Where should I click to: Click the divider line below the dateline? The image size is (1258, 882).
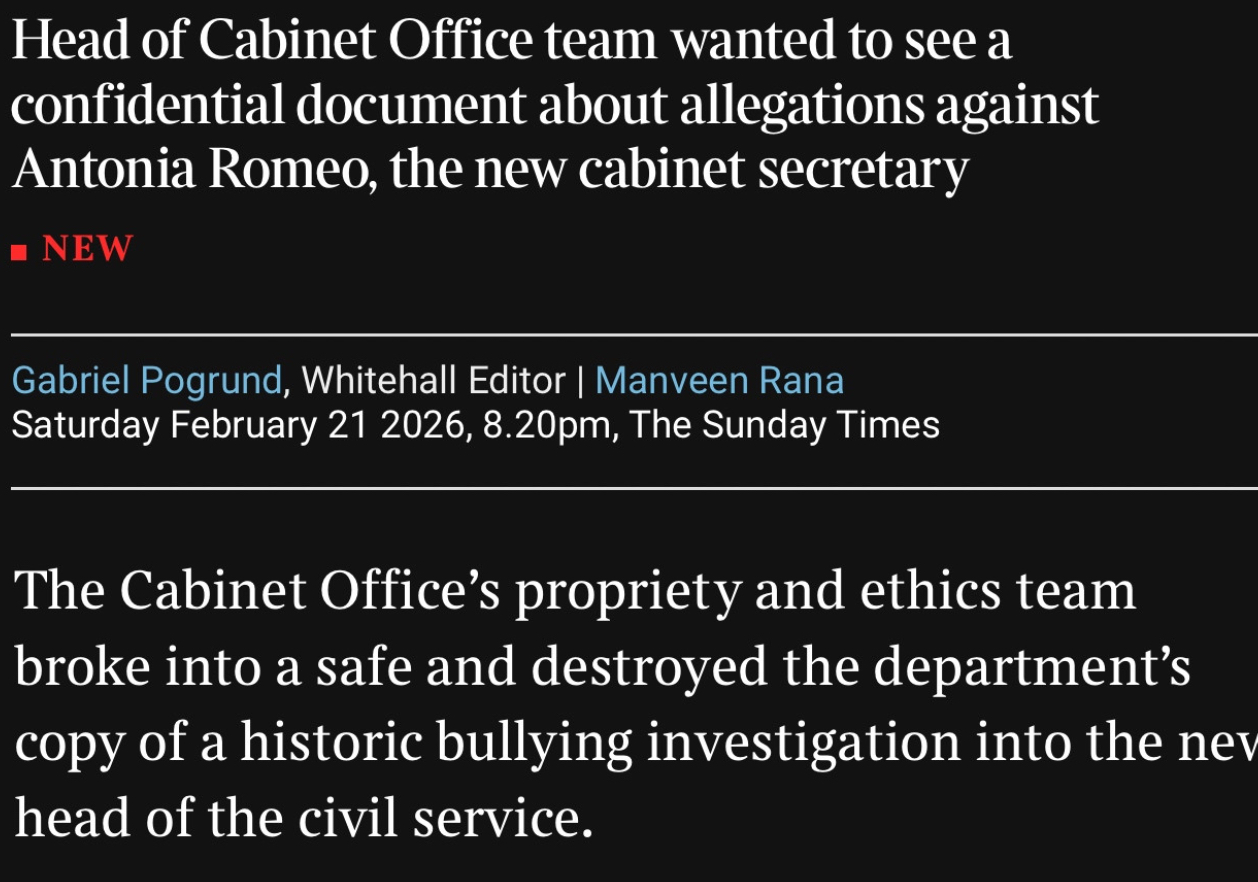point(629,488)
